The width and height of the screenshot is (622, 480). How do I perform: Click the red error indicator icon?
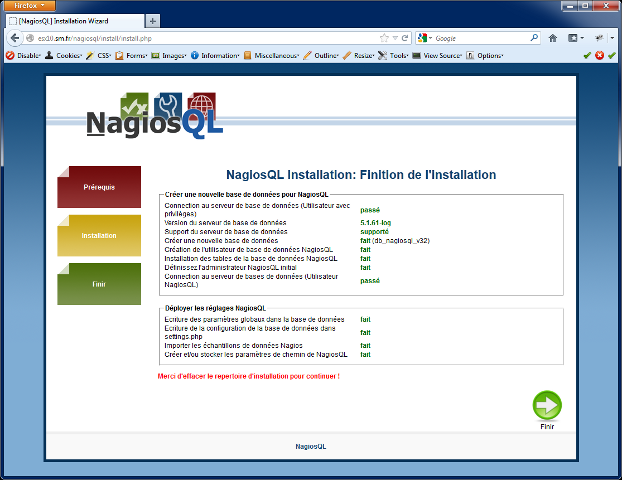tap(599, 56)
